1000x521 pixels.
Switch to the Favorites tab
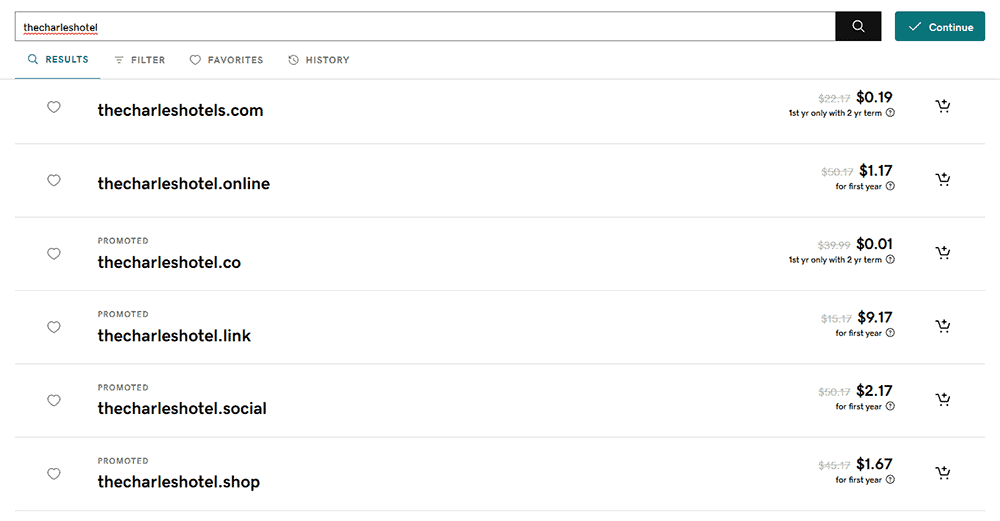click(226, 60)
